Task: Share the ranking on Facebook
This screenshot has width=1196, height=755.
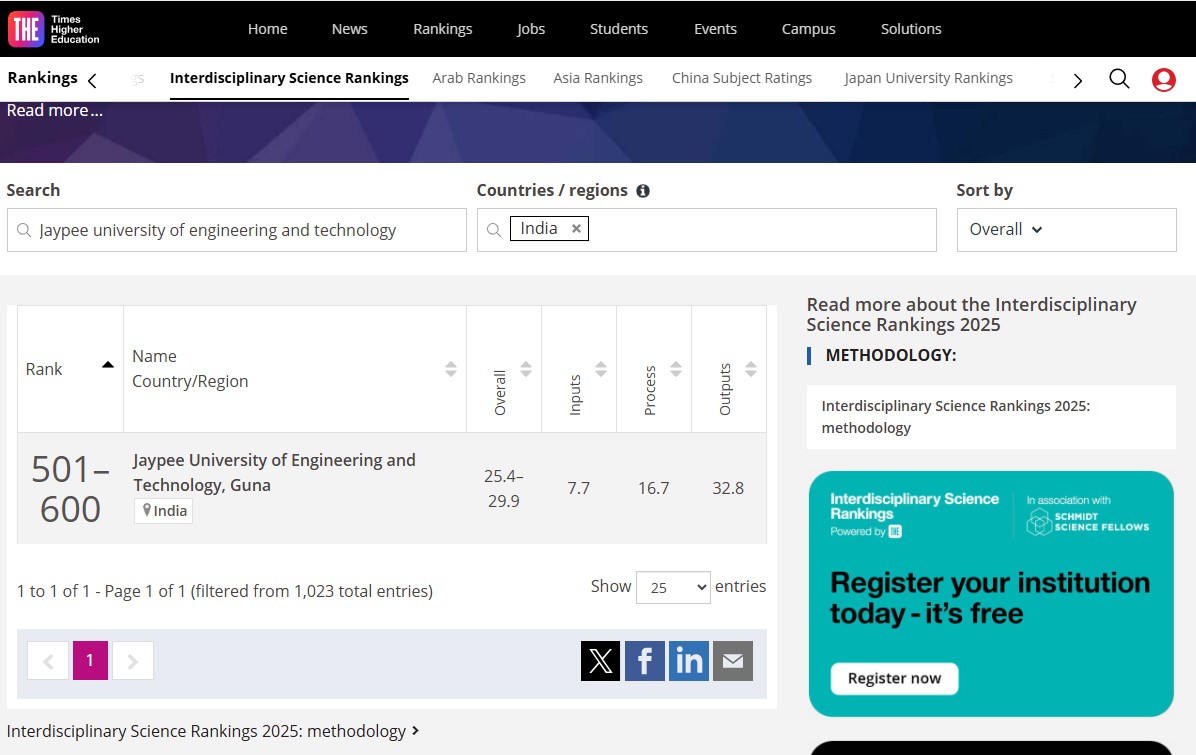Action: pos(645,660)
